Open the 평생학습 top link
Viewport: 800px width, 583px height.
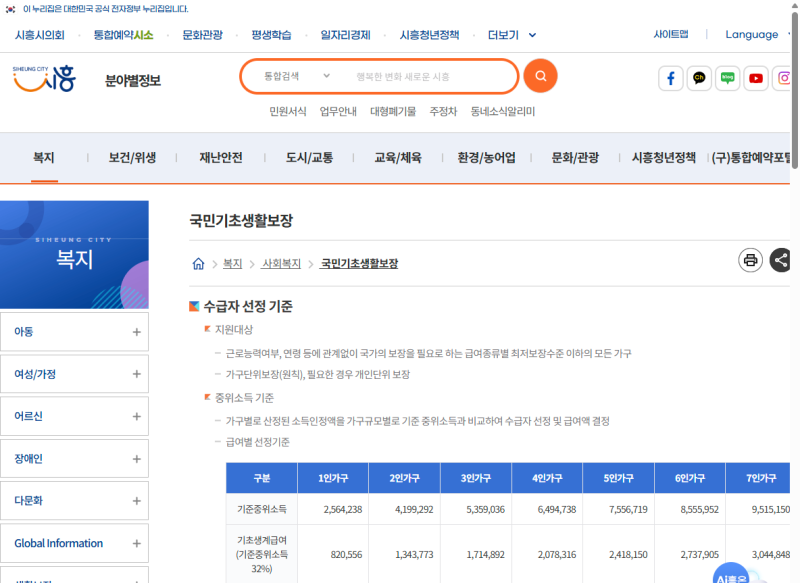[x=271, y=35]
